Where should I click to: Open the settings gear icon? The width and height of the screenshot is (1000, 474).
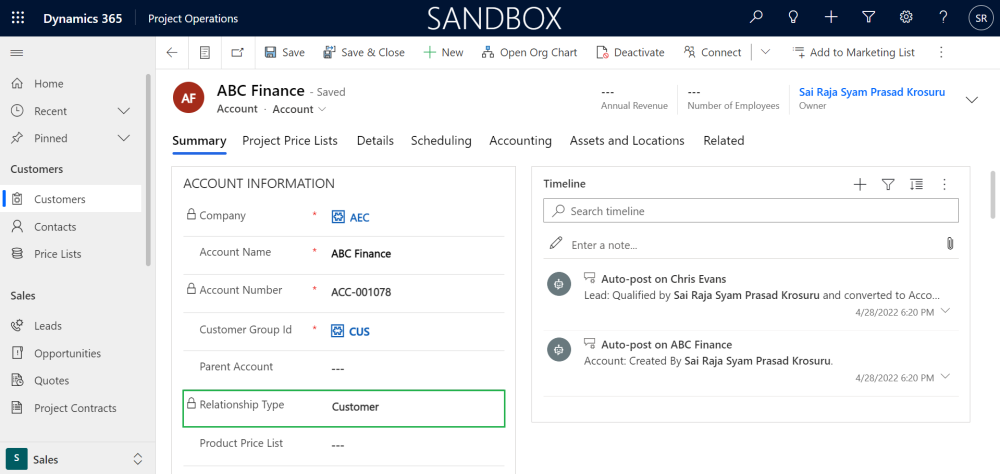tap(906, 17)
